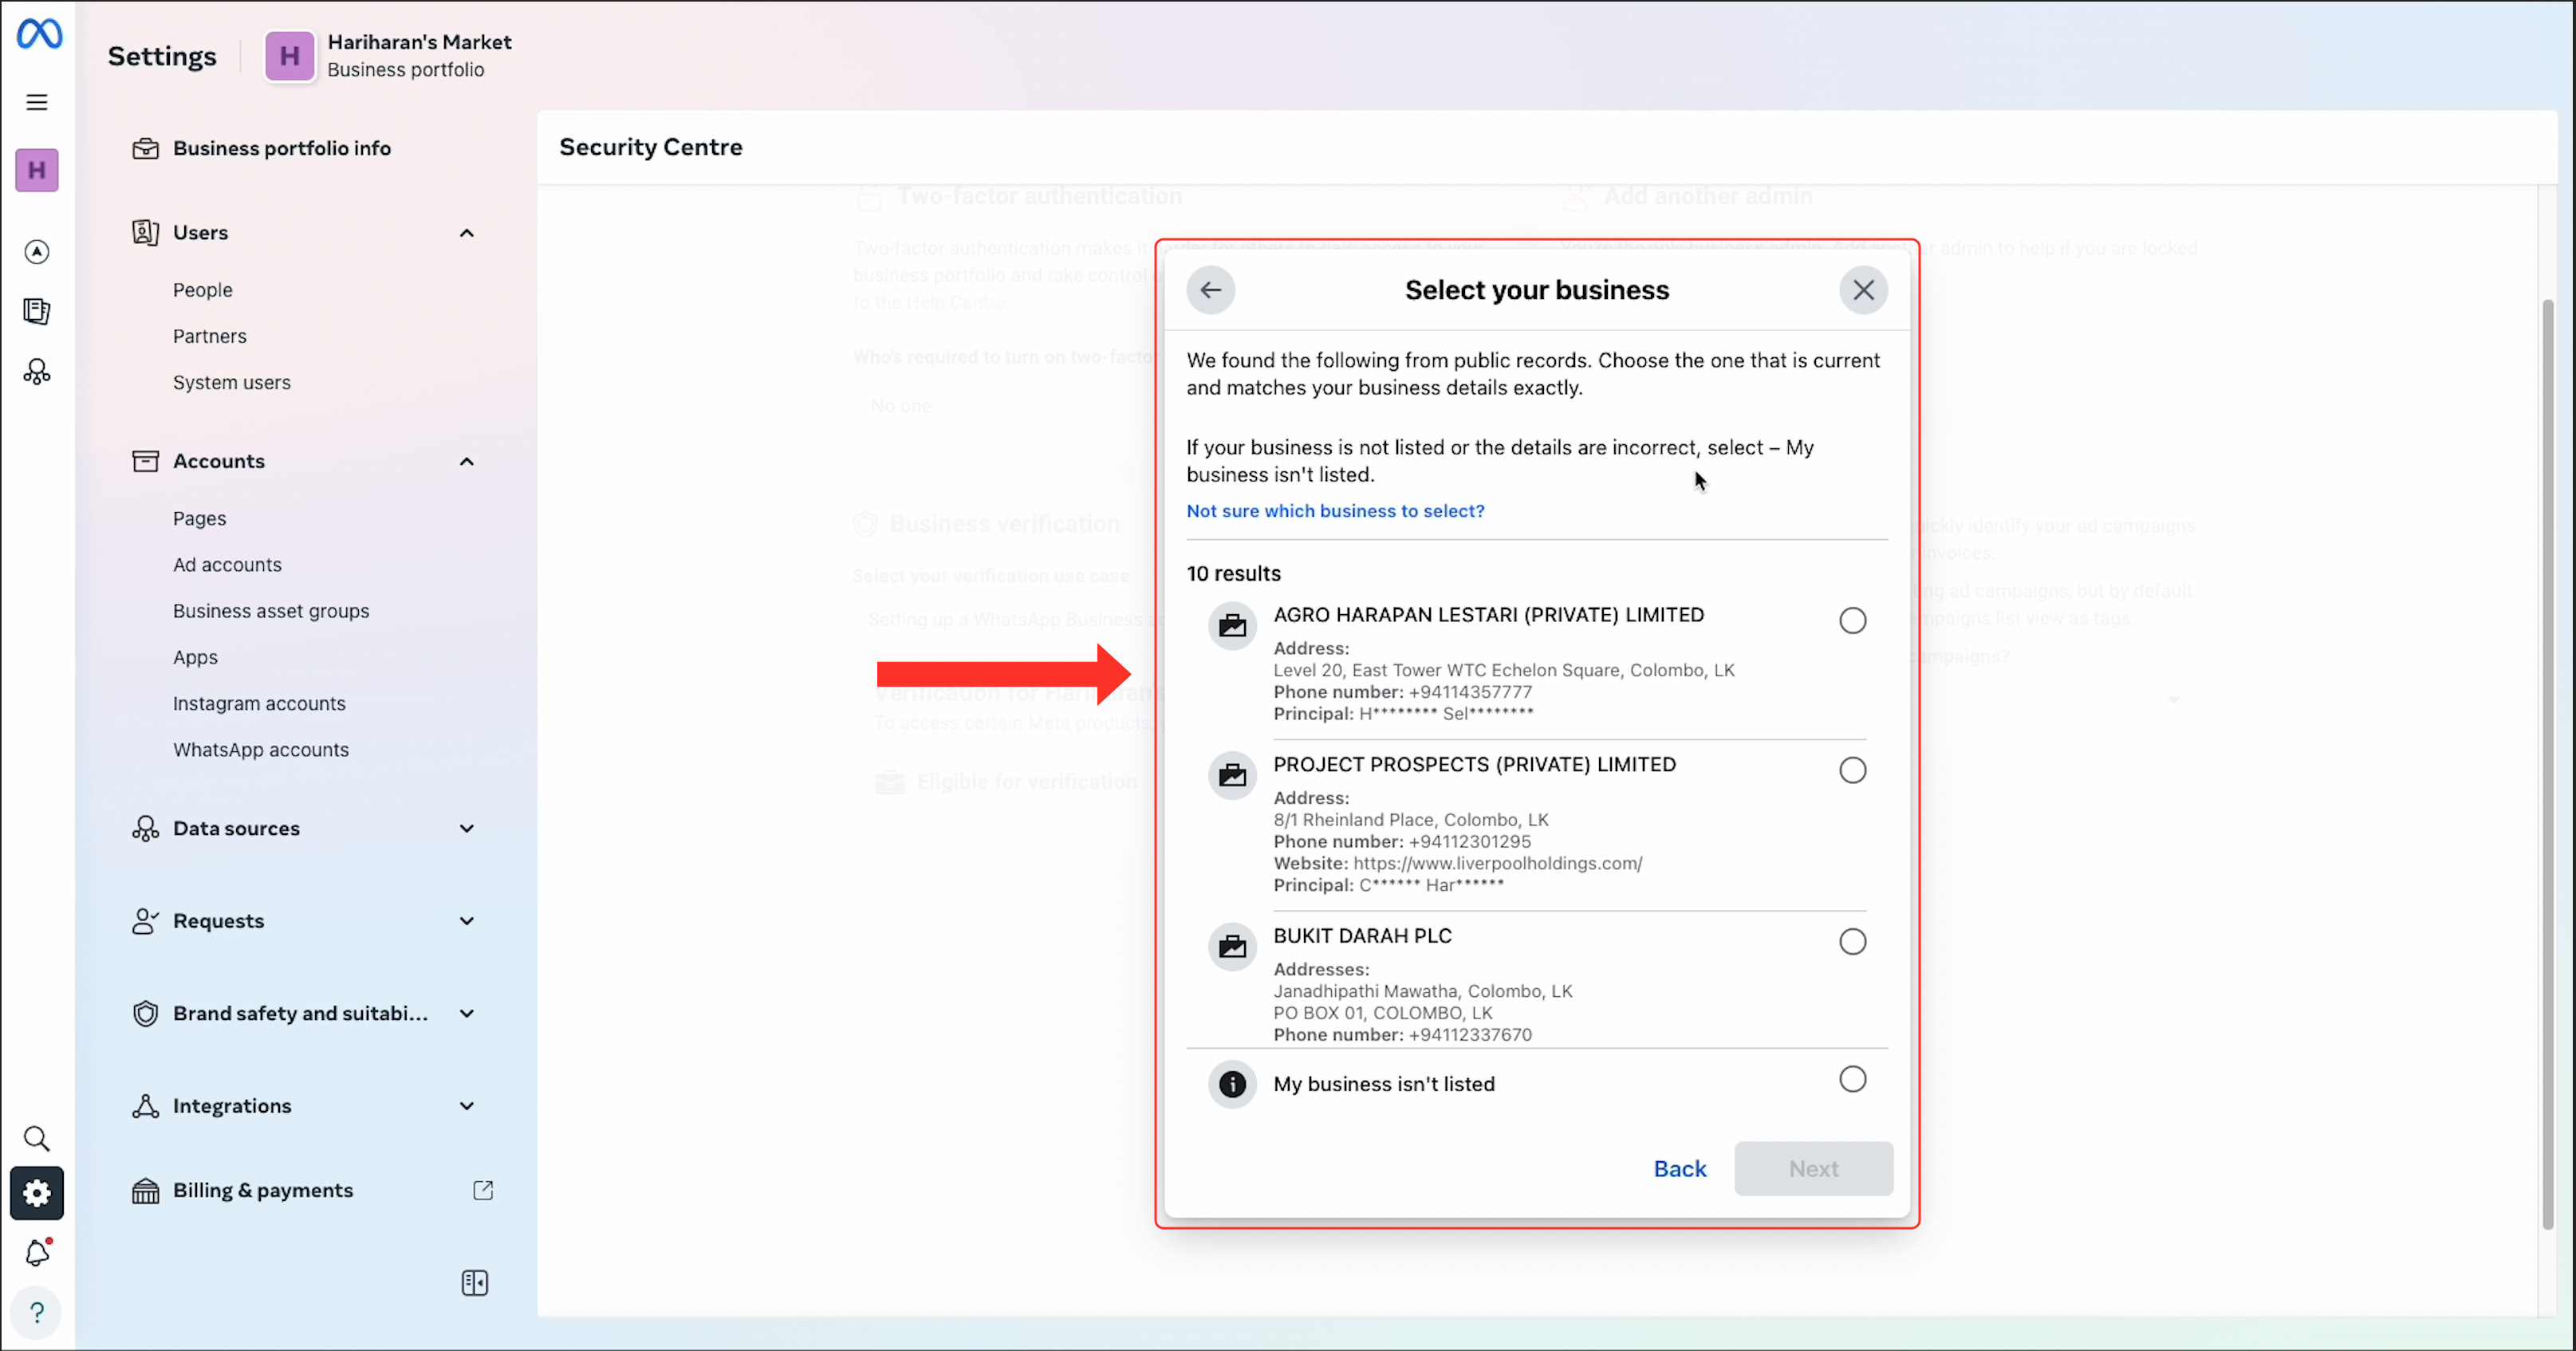Click the liverpoolholdings.com website text

pos(1498,863)
